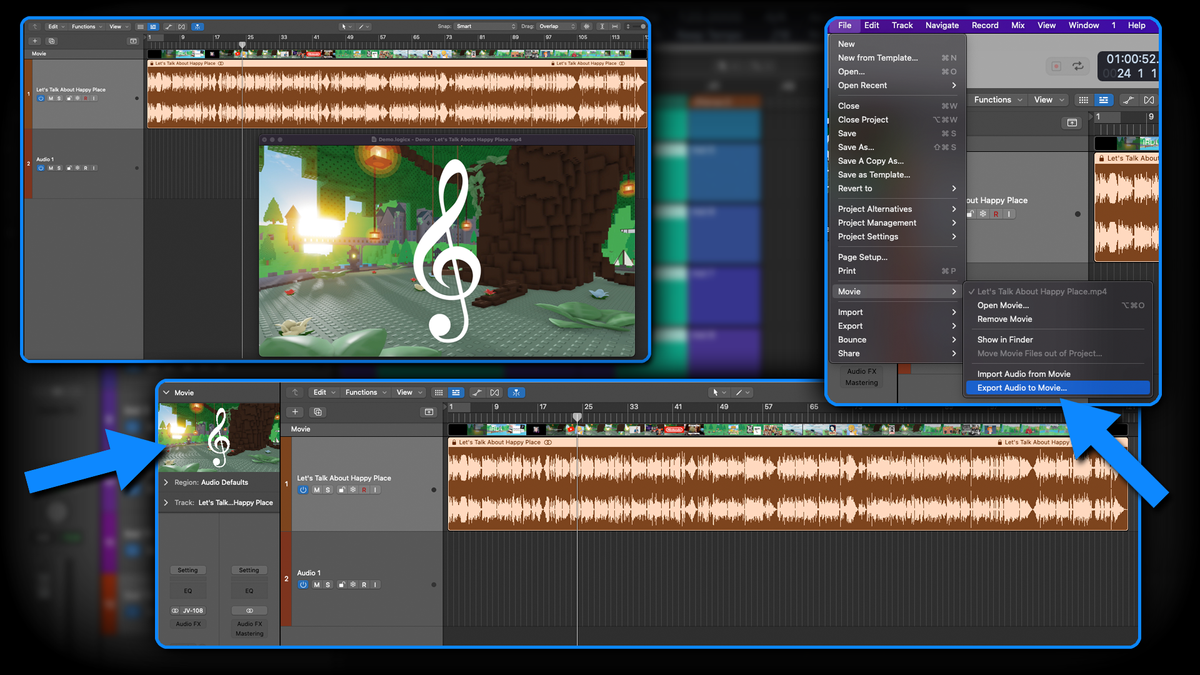Click the power on/off icon on track 1

click(303, 490)
